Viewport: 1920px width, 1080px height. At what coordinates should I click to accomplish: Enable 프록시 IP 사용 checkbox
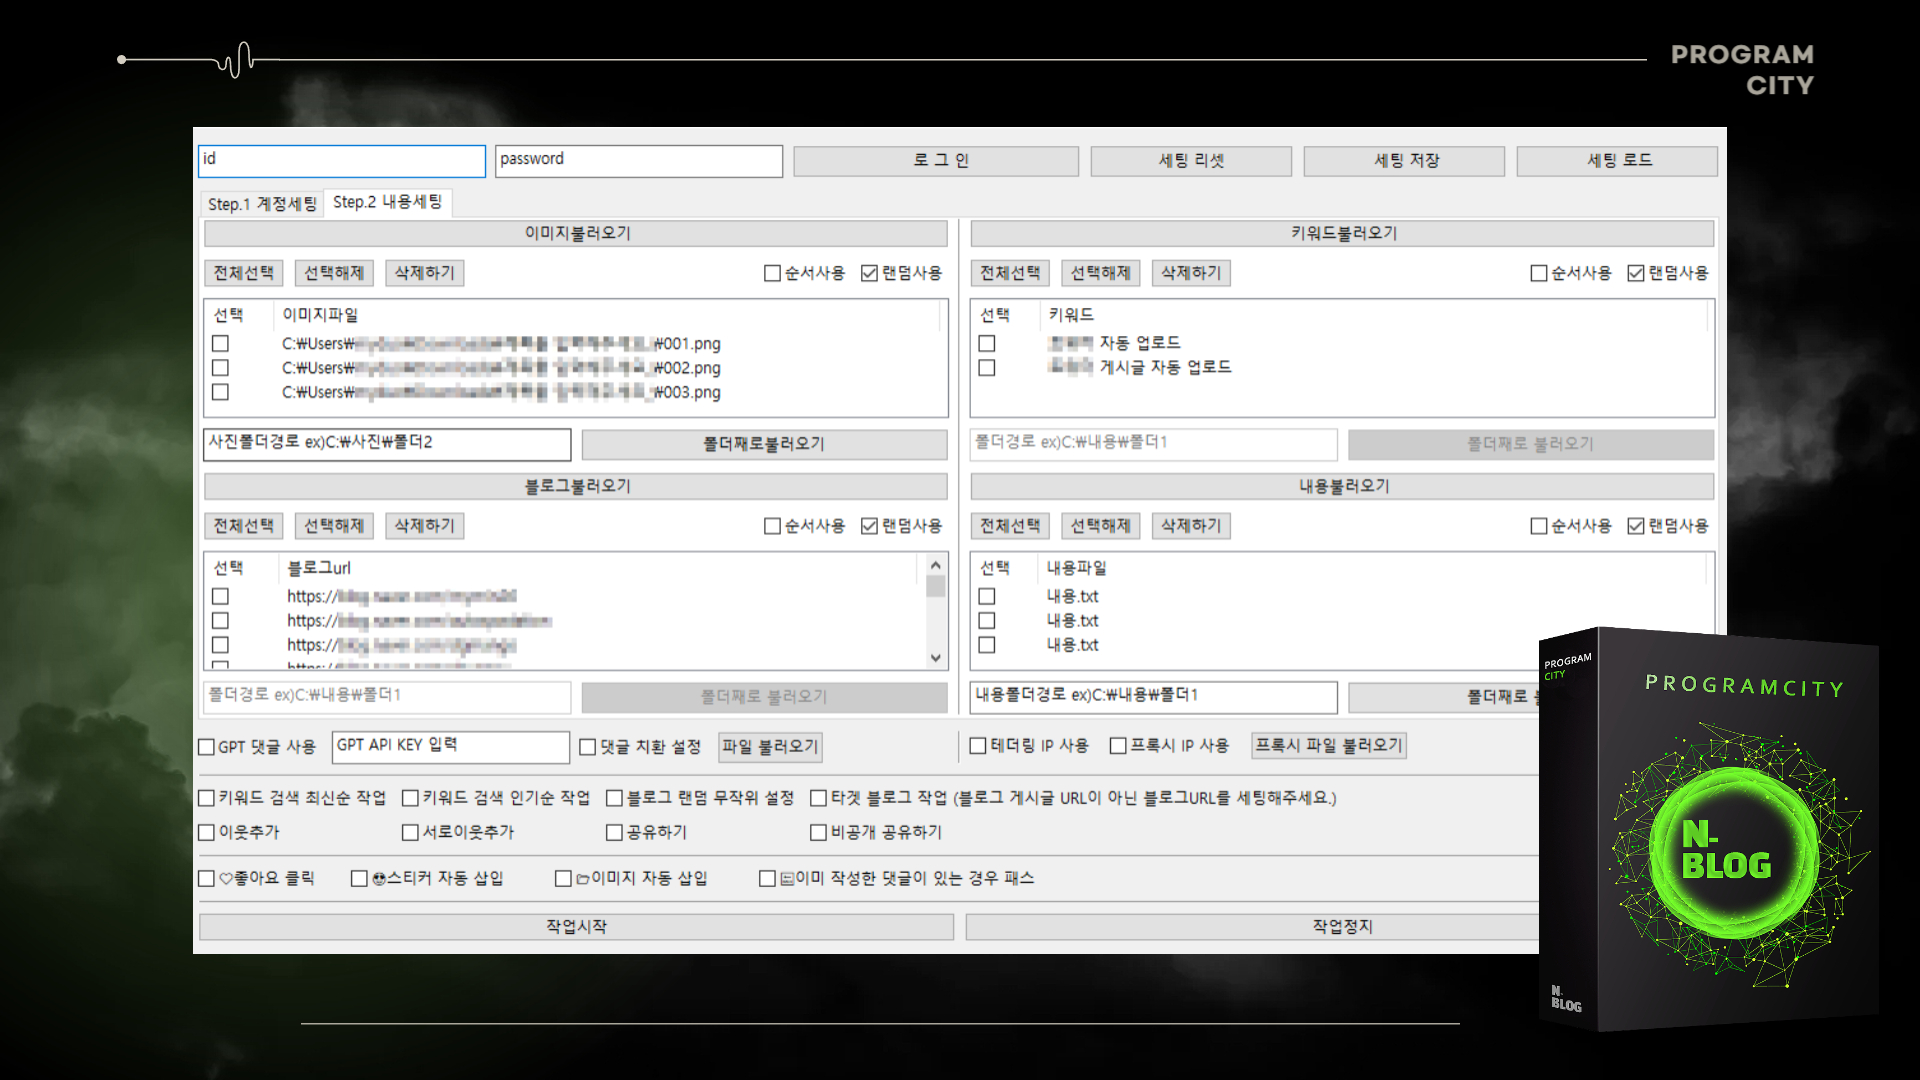1169,746
